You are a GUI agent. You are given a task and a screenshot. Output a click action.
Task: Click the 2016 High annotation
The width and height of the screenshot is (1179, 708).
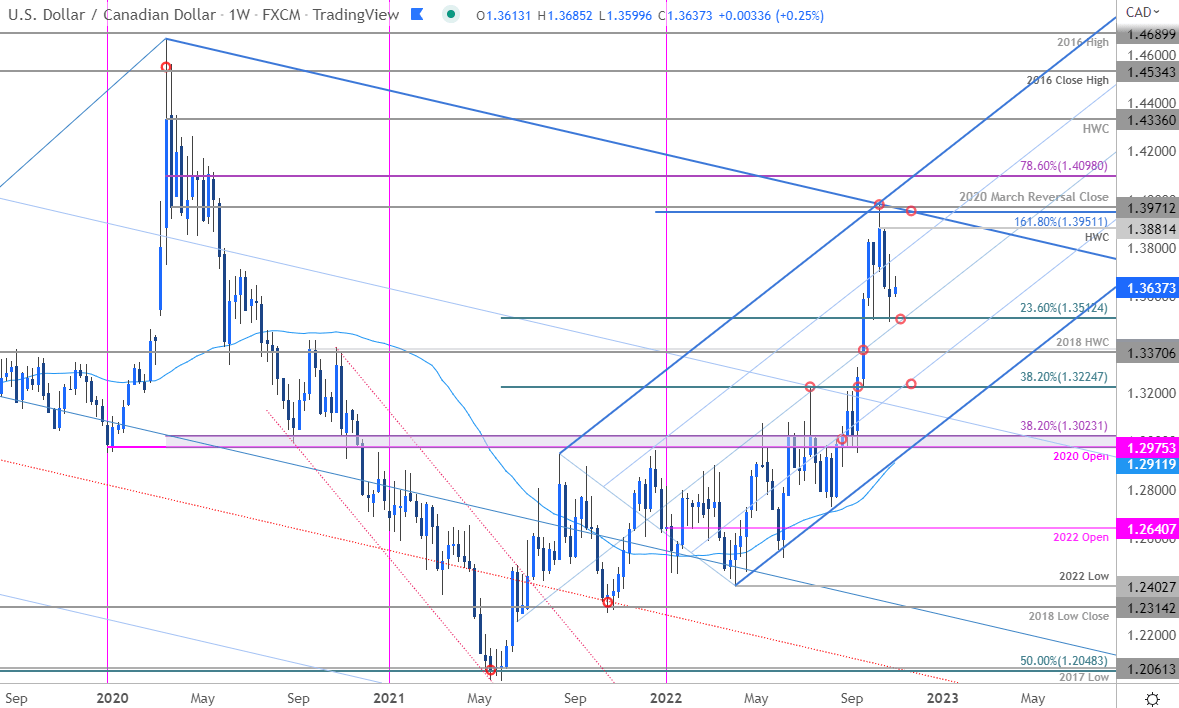(1083, 42)
